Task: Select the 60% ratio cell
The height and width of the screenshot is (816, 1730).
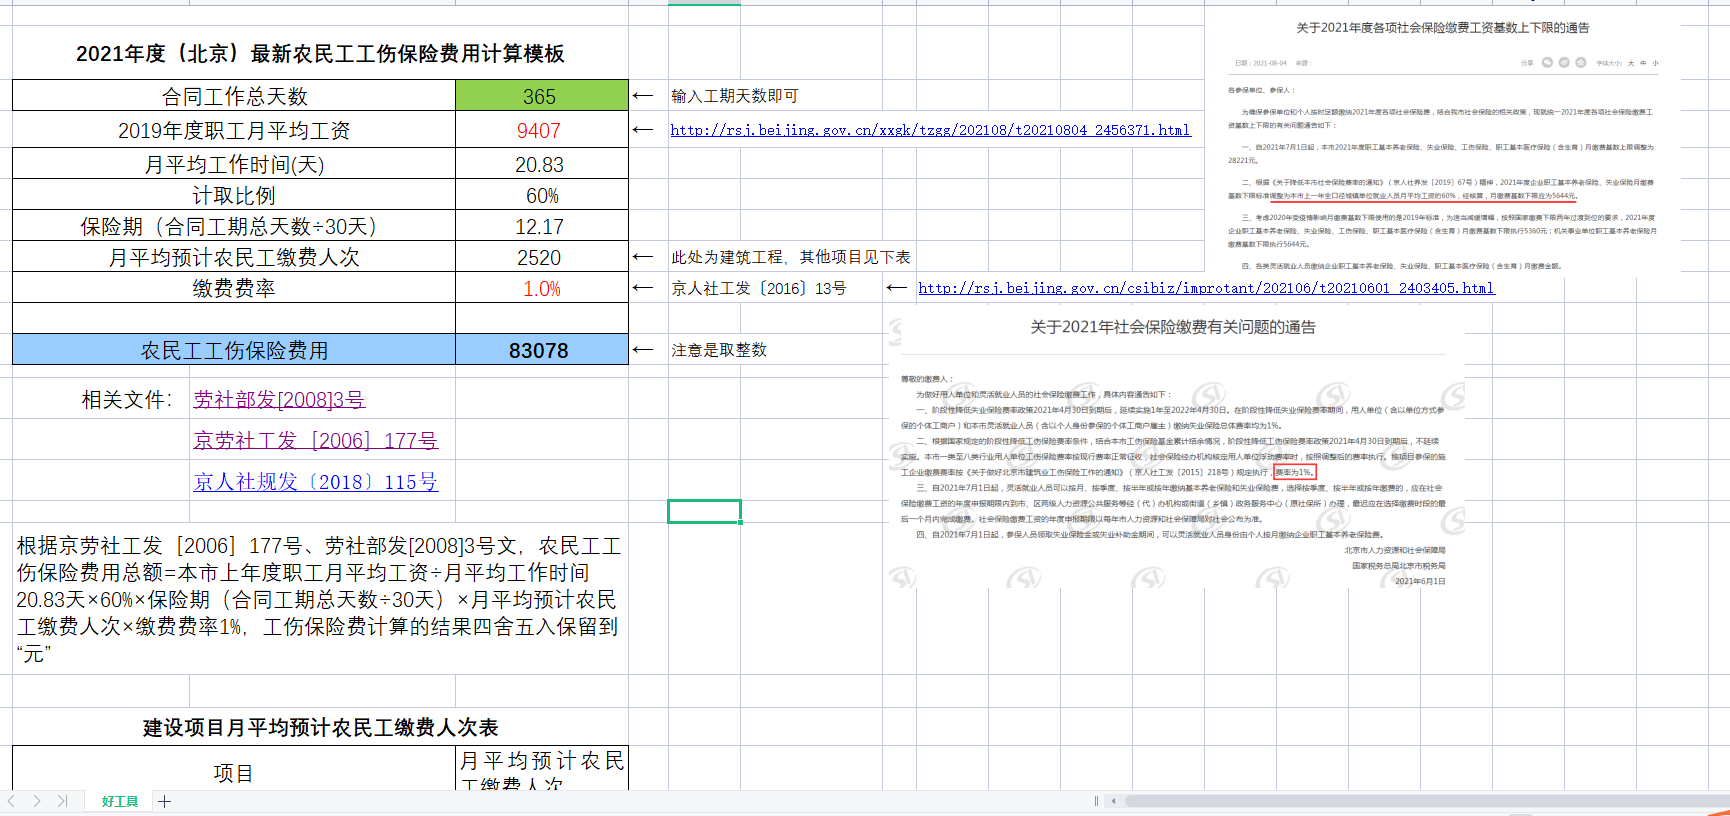Action: [541, 196]
